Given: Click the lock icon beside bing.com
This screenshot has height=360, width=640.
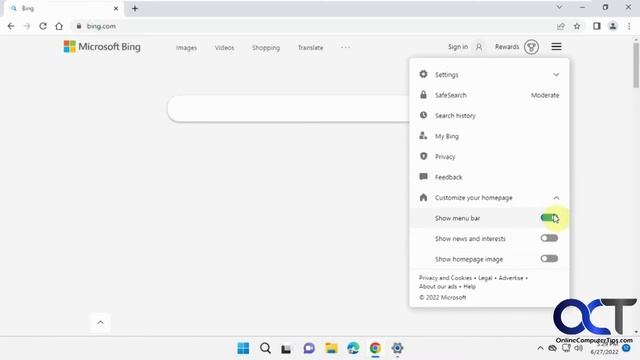Looking at the screenshot, I should tap(79, 26).
